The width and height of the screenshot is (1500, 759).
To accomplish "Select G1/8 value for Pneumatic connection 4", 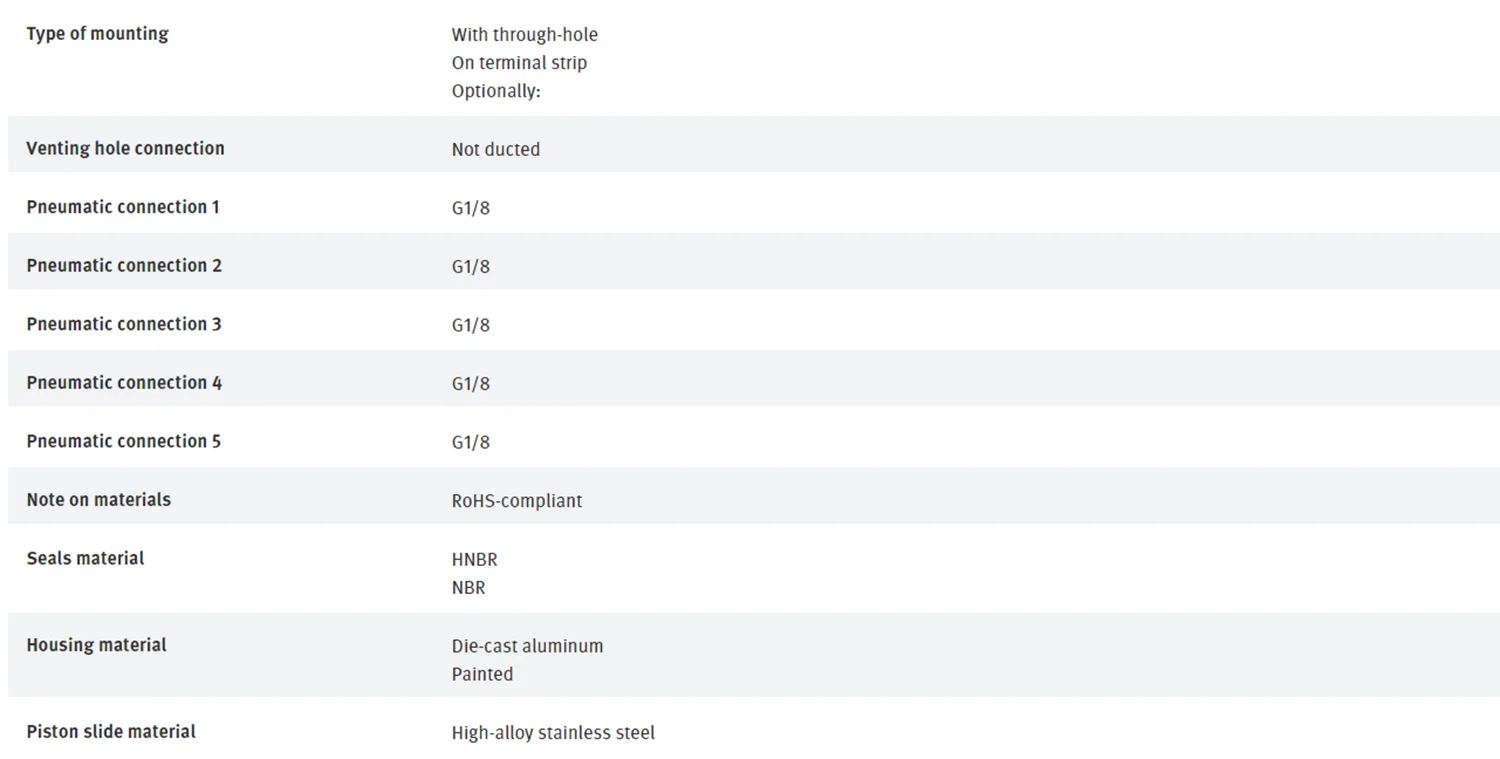I will 471,384.
